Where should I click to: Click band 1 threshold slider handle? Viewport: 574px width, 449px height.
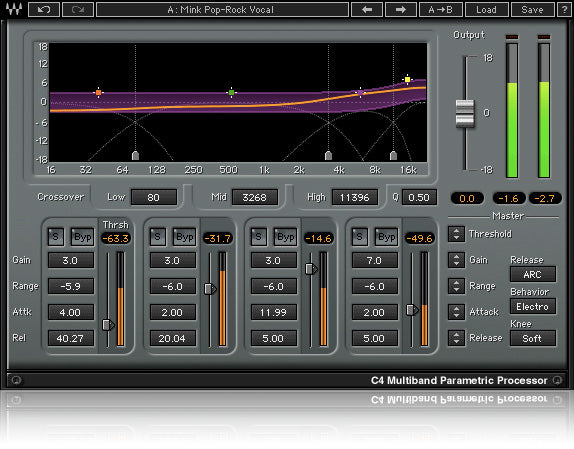coord(108,325)
